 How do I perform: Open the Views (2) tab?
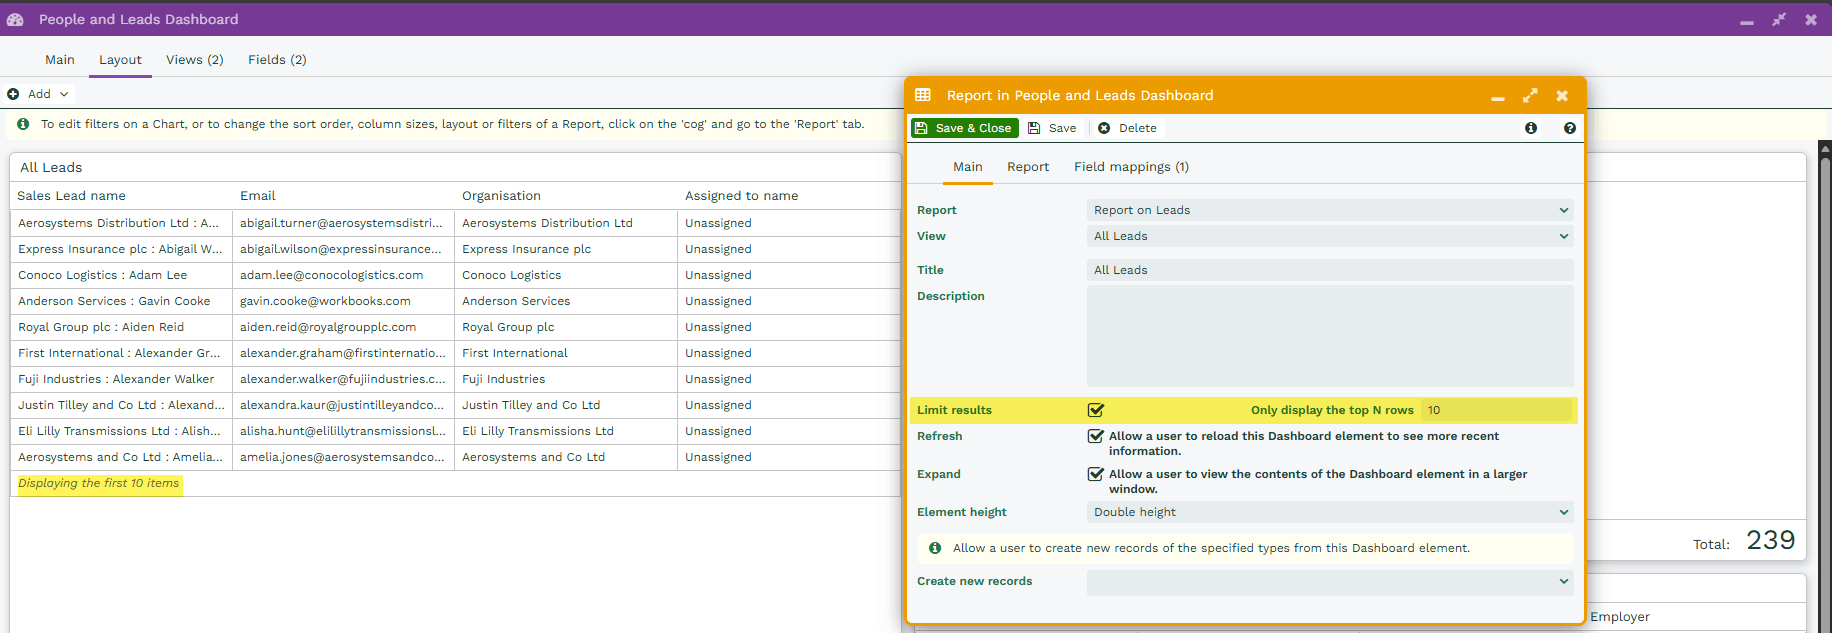(x=195, y=60)
